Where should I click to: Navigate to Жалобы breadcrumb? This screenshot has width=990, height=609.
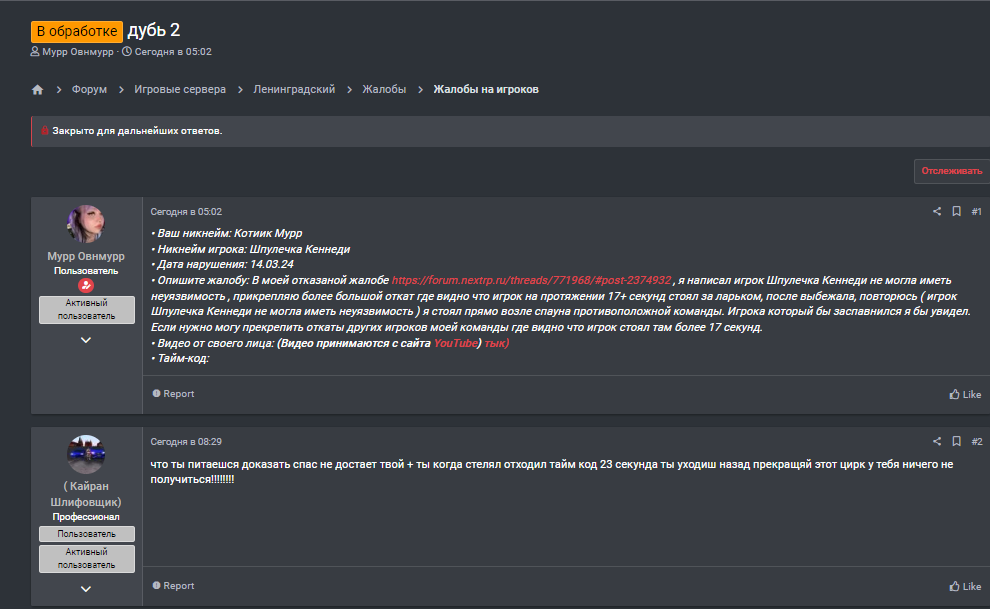point(384,90)
